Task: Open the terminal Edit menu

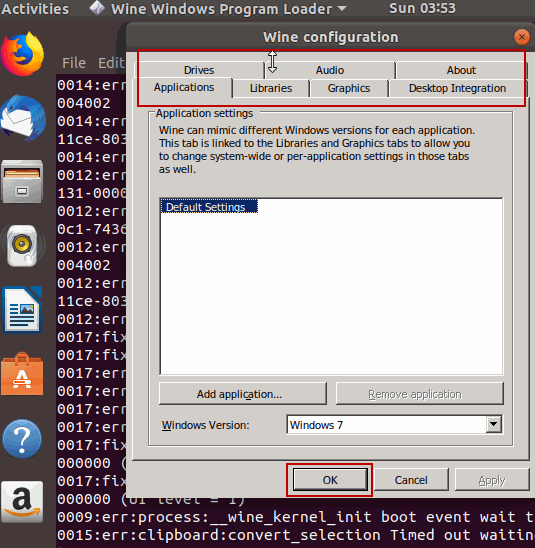Action: coord(111,63)
